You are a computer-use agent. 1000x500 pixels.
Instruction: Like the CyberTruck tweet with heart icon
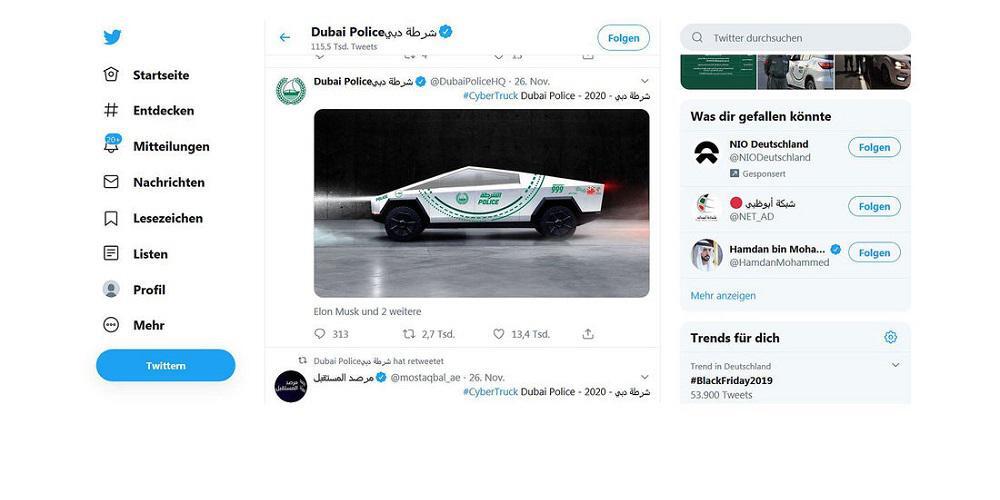(x=499, y=334)
